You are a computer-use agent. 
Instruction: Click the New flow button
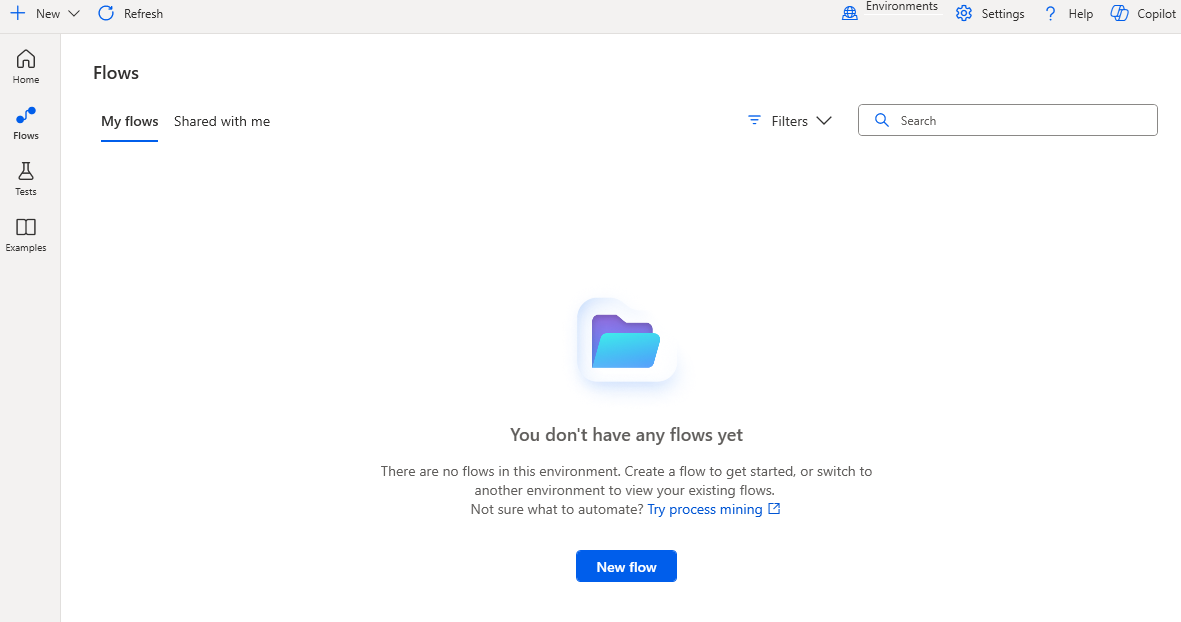(626, 565)
